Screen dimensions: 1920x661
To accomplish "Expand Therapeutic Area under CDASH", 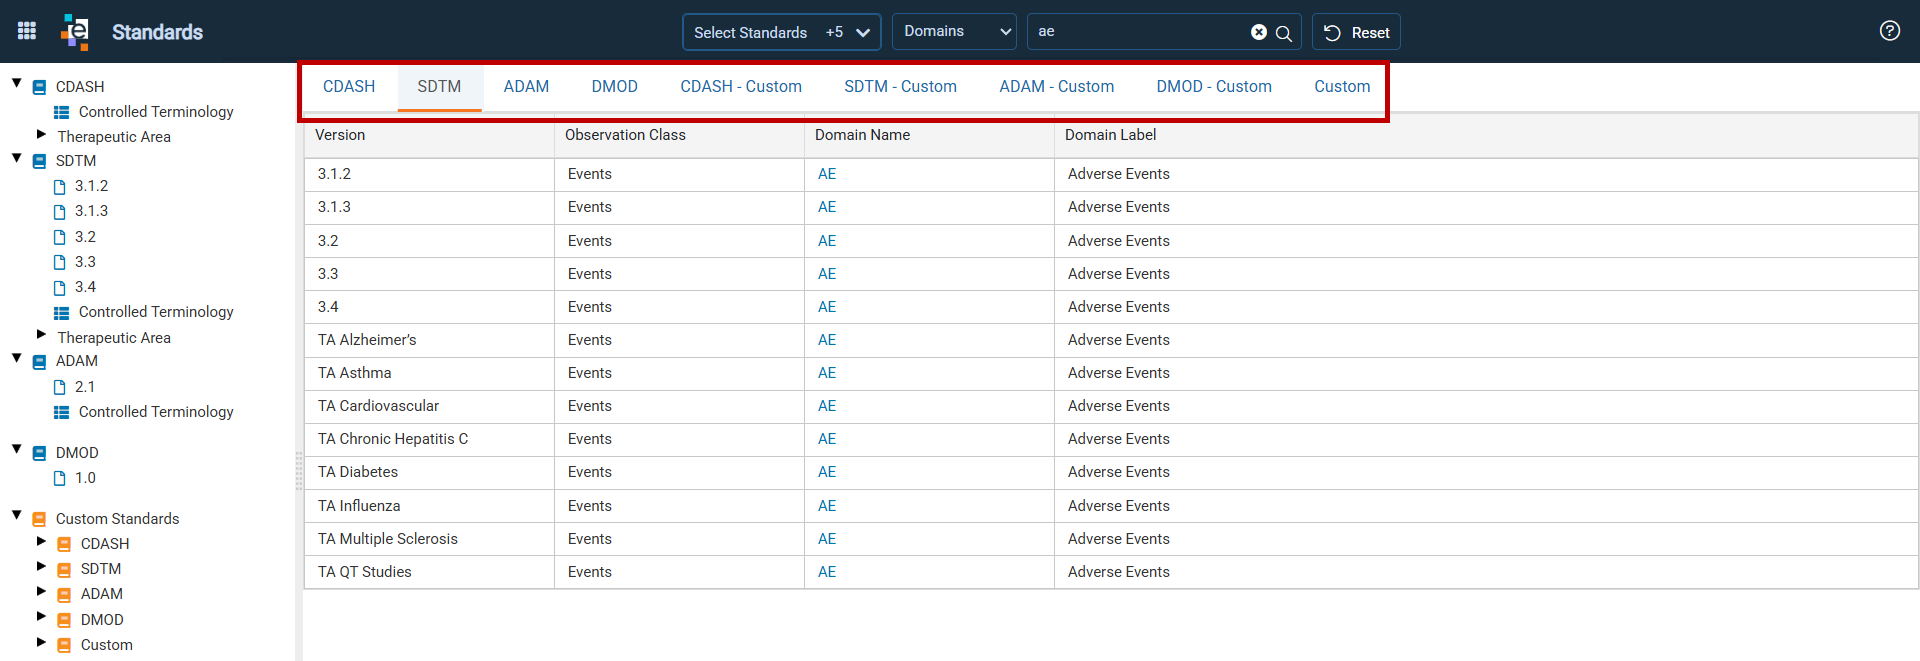I will (41, 134).
